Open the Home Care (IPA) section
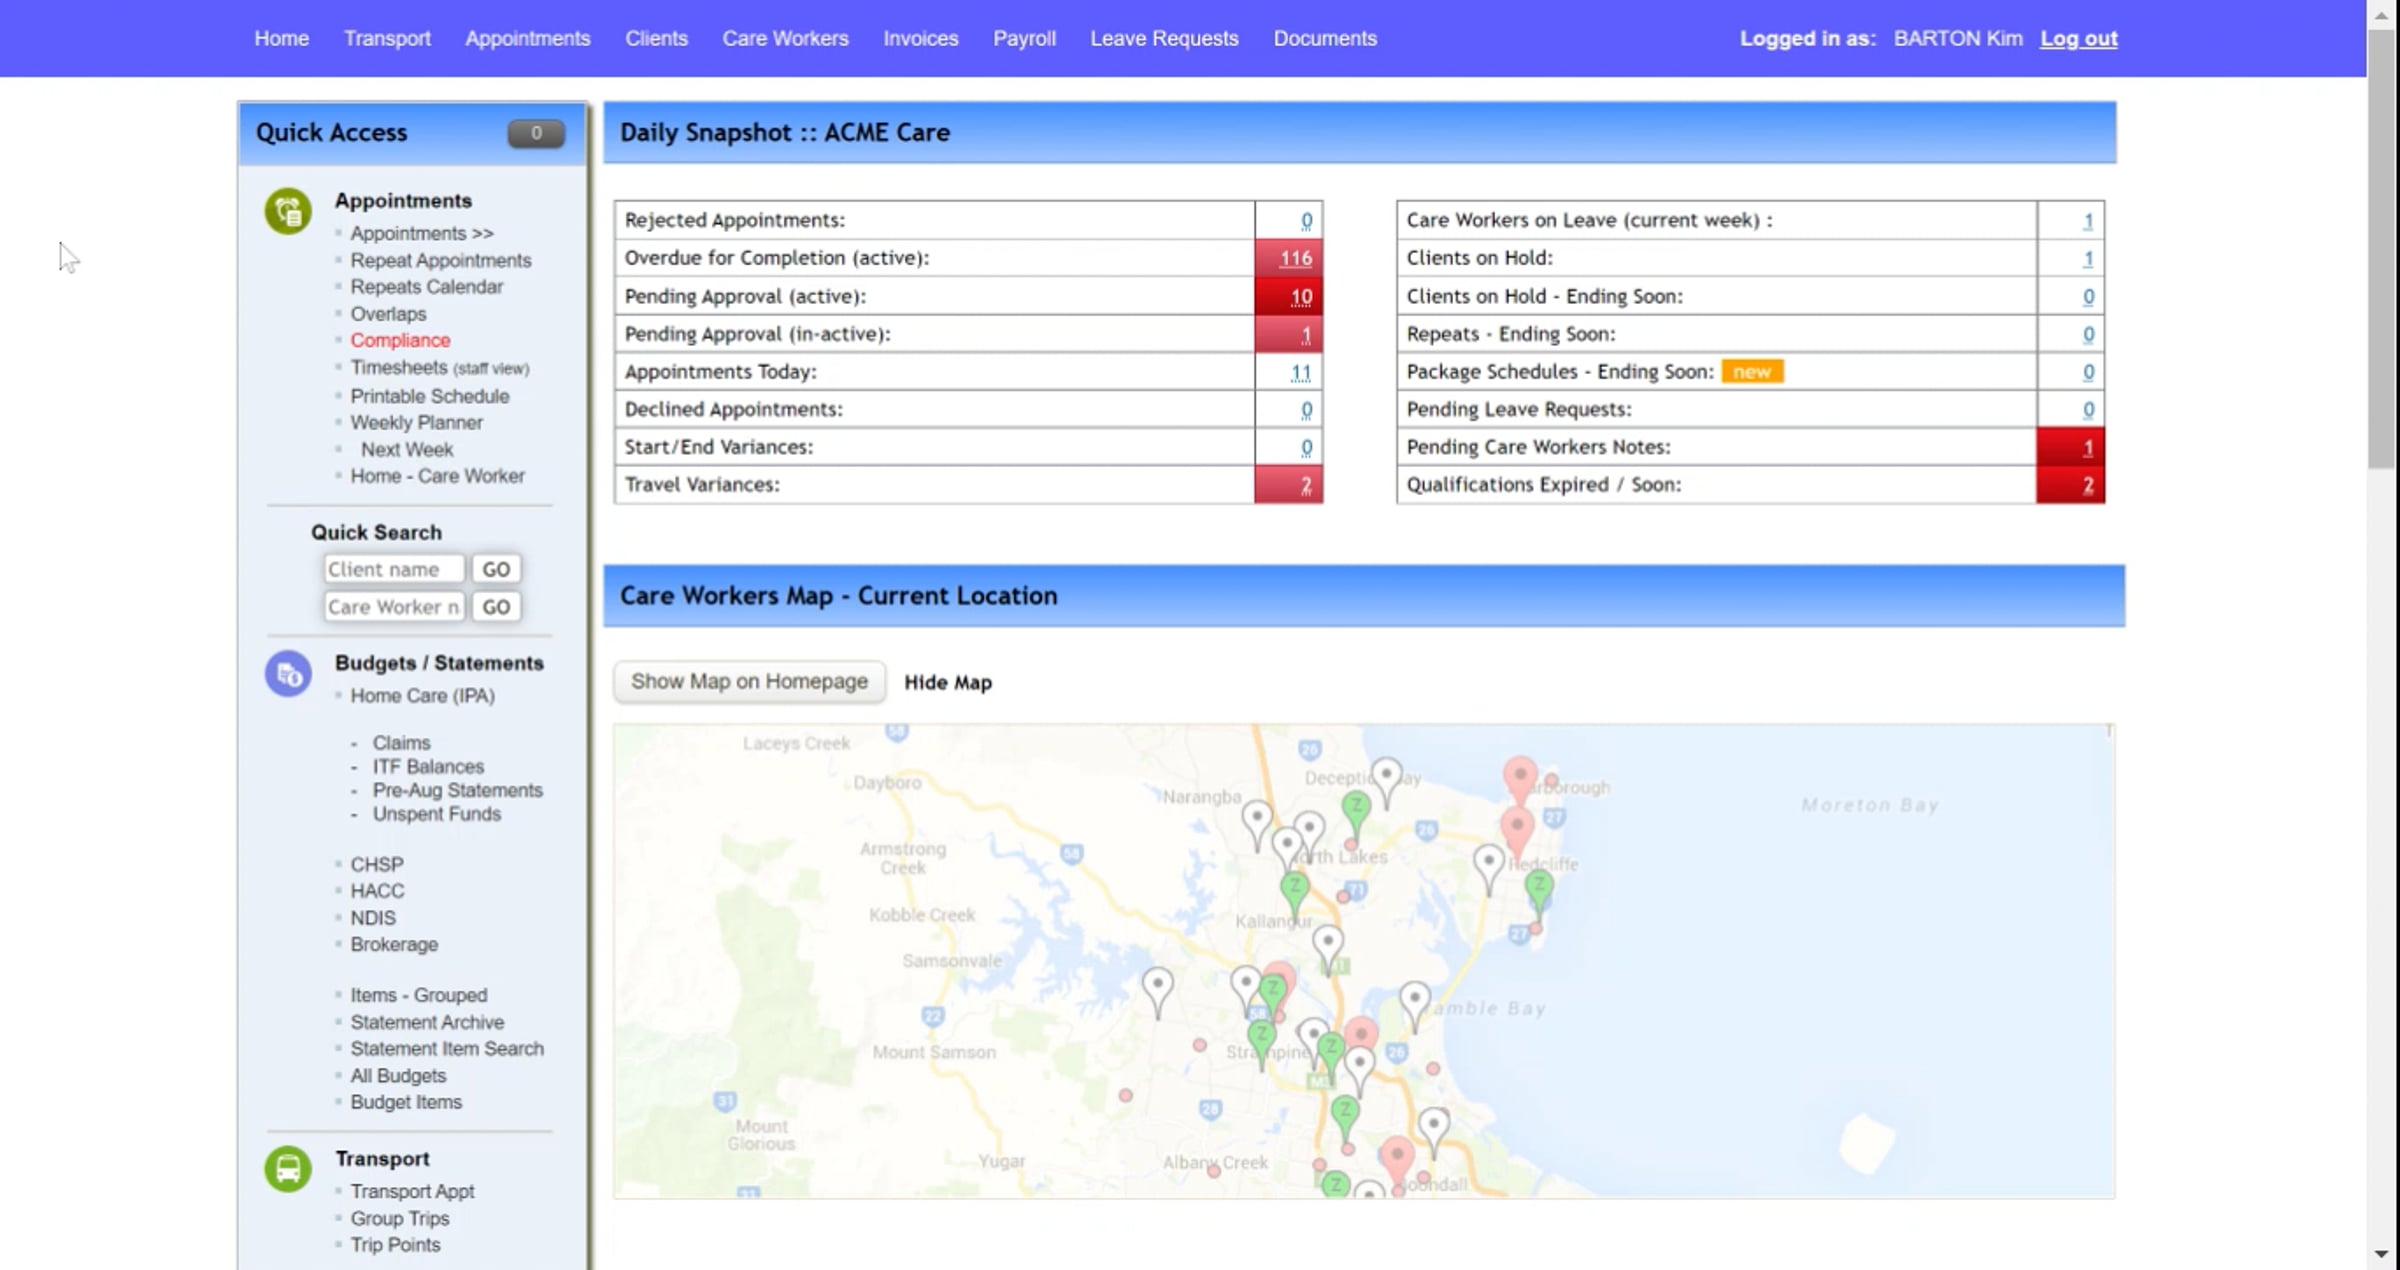Screen dimensions: 2400x1270 tap(422, 696)
